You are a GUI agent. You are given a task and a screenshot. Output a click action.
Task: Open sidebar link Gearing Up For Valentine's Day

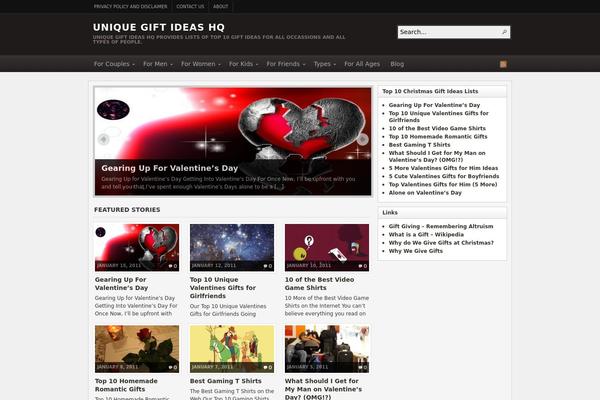tap(434, 105)
